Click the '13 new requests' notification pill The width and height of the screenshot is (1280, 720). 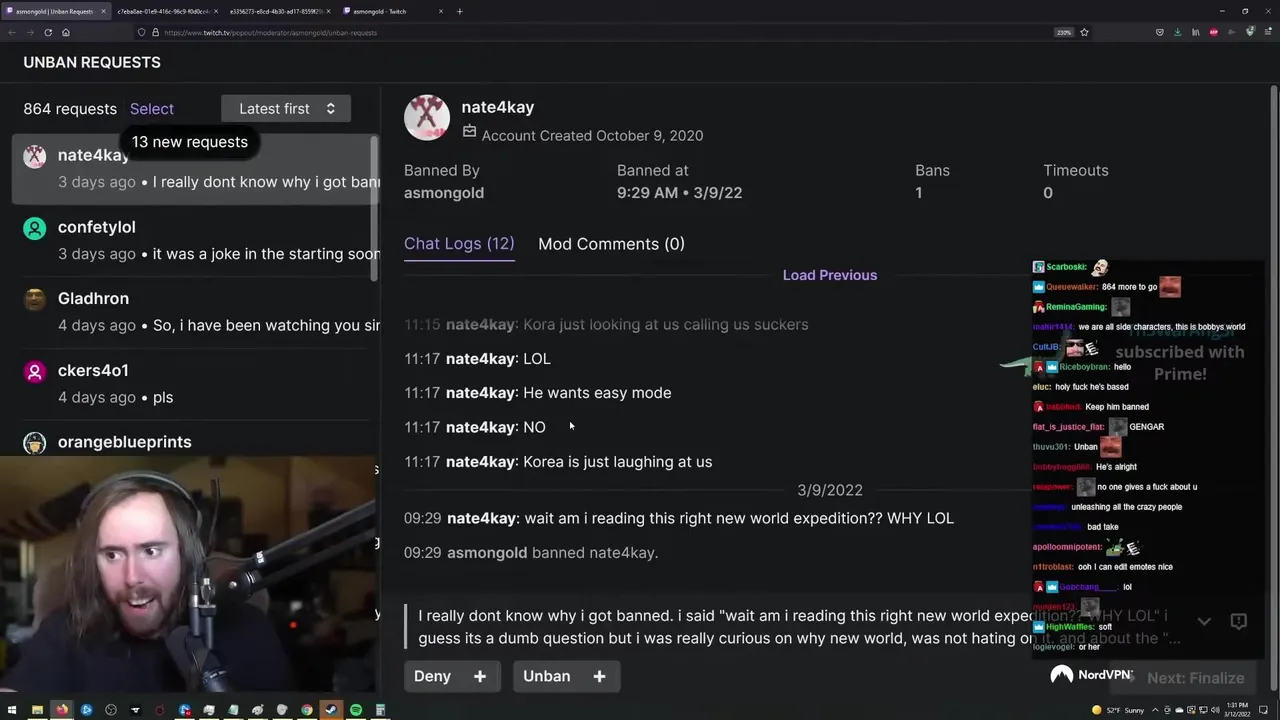pyautogui.click(x=190, y=142)
